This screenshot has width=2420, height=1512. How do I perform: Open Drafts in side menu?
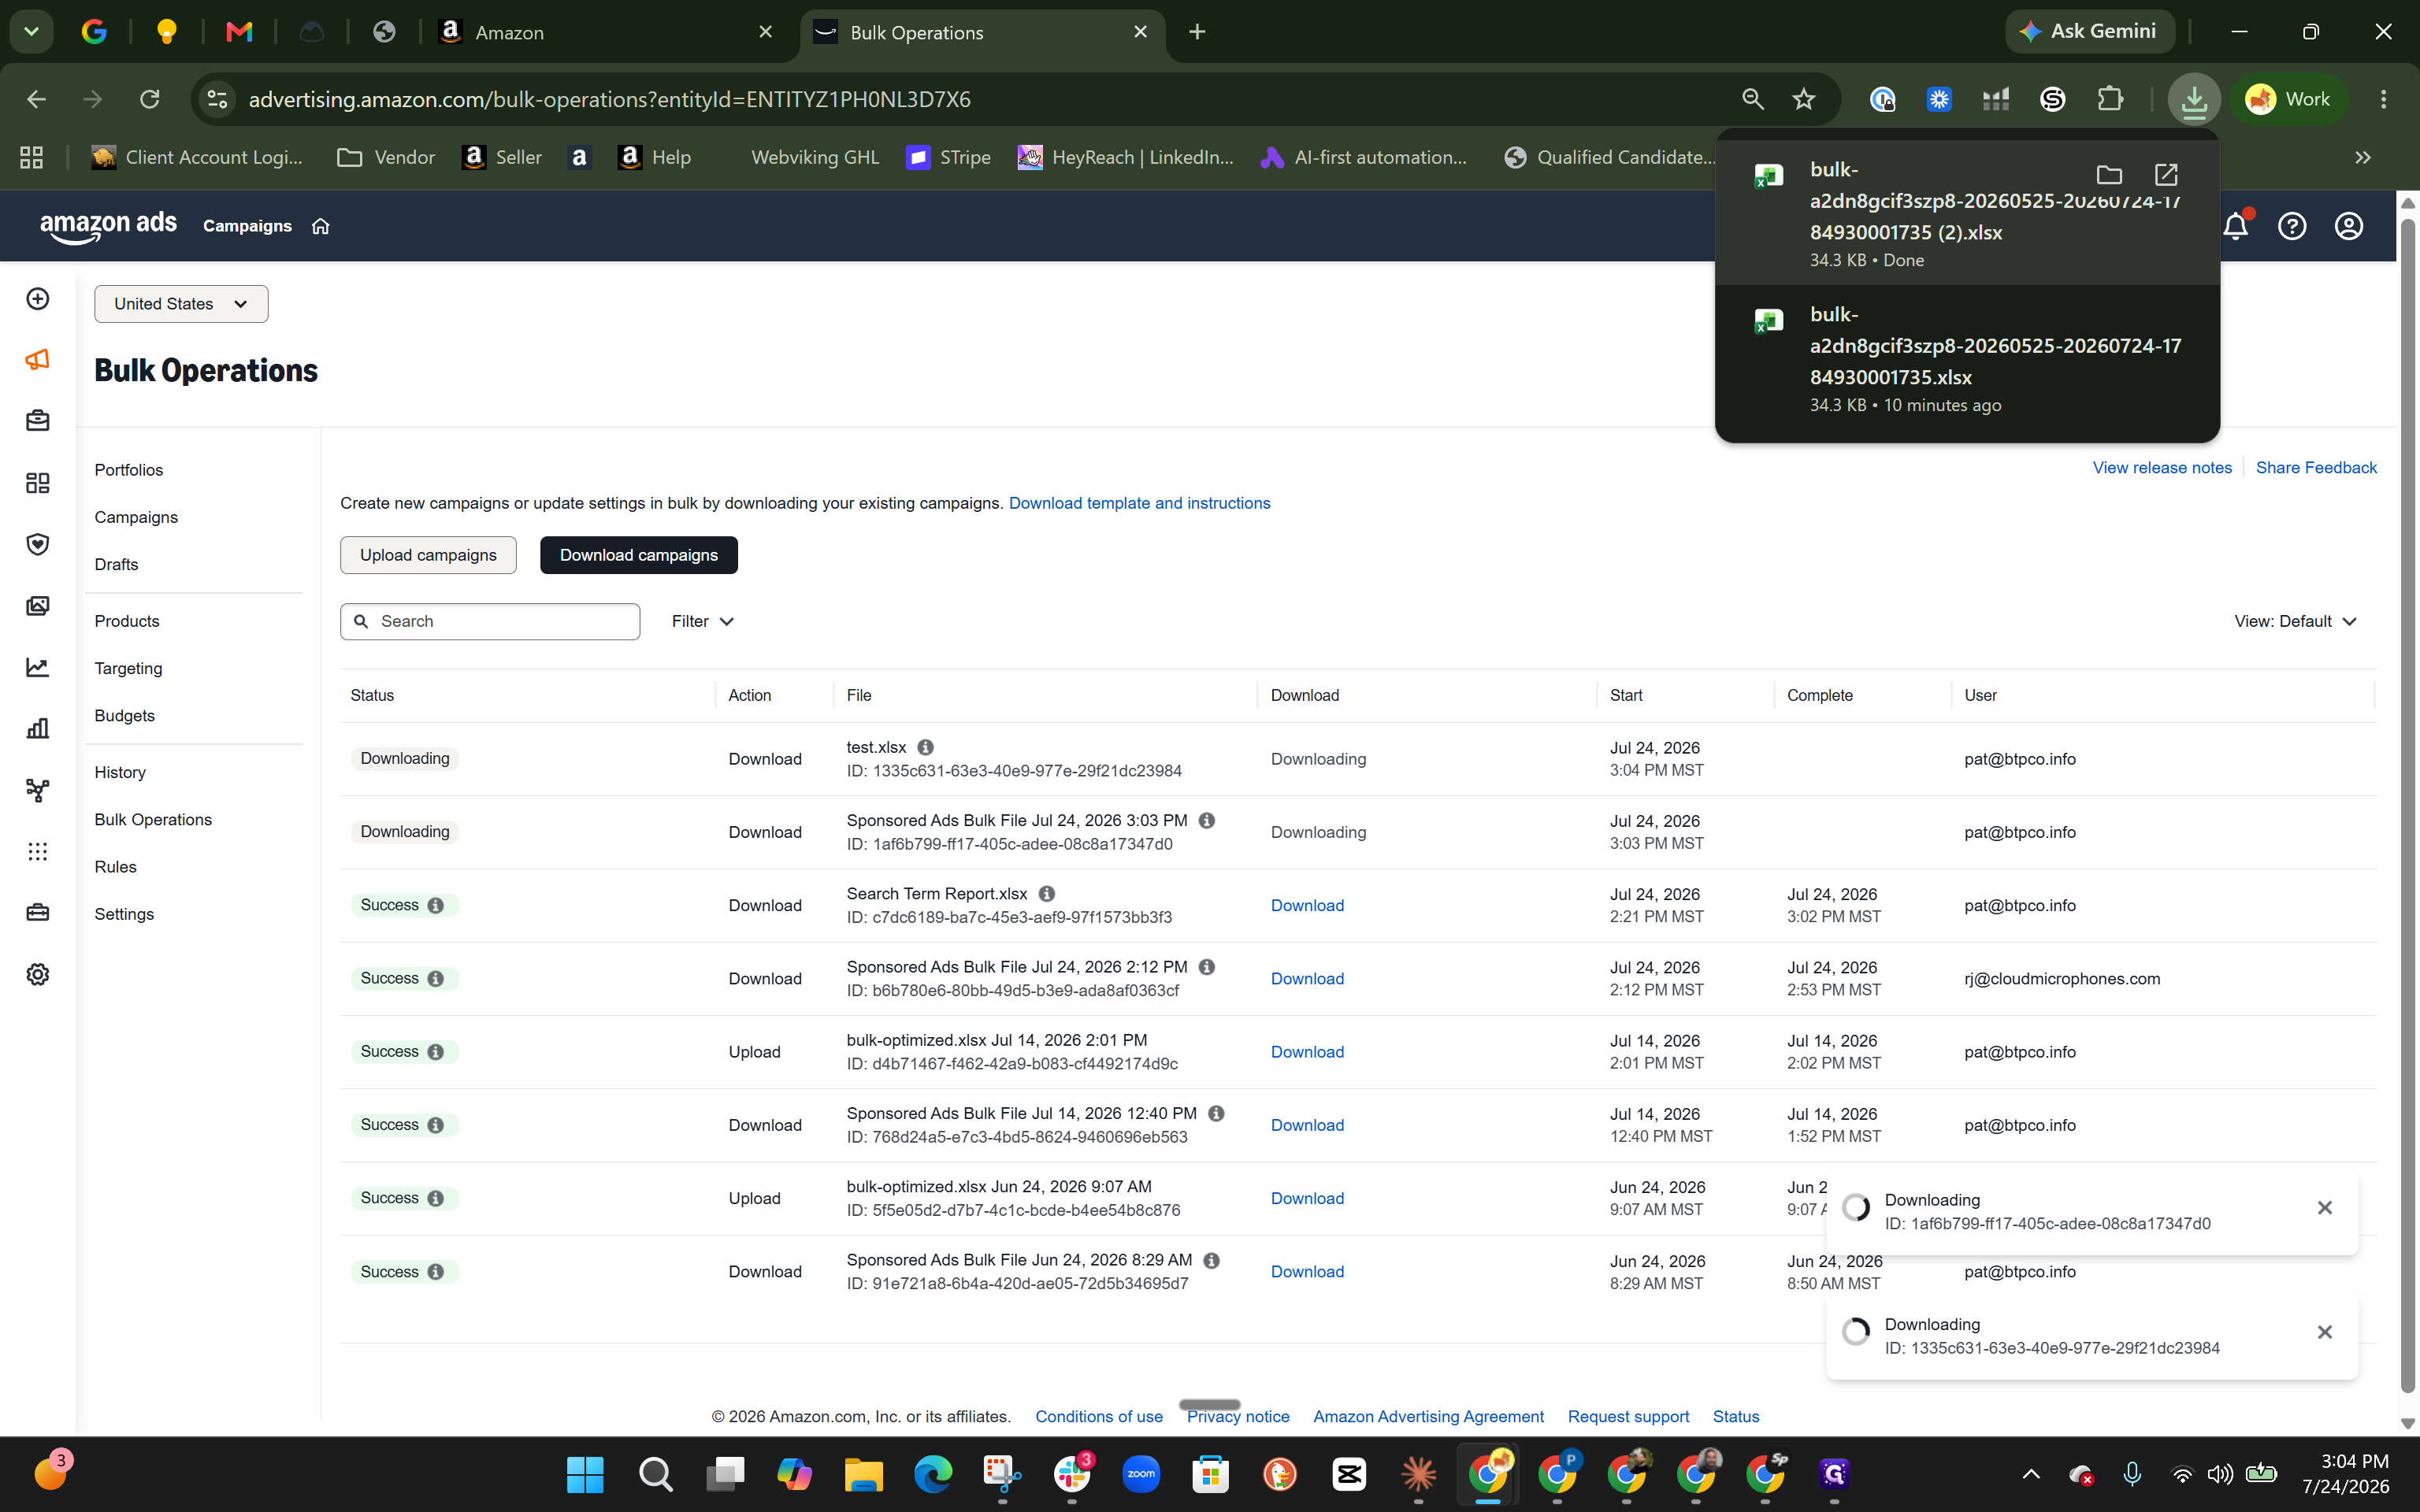pos(116,564)
